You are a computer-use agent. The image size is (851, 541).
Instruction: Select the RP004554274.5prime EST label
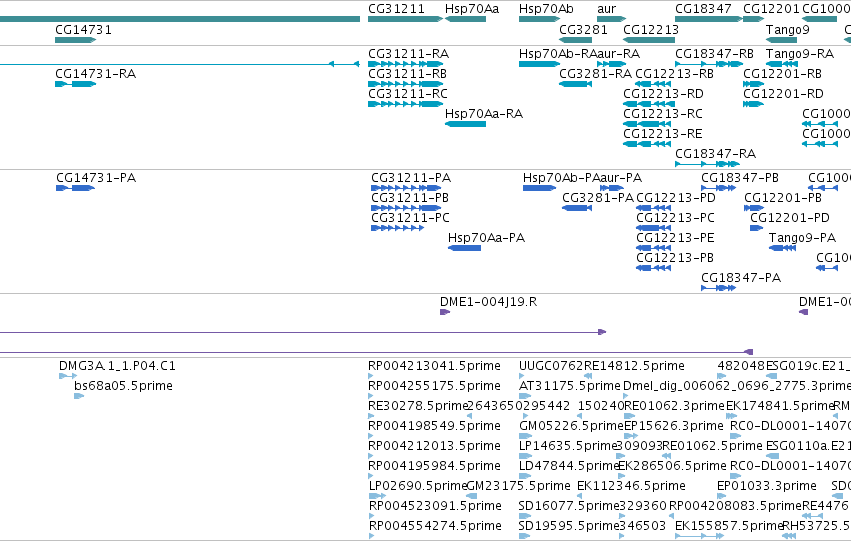(x=435, y=526)
